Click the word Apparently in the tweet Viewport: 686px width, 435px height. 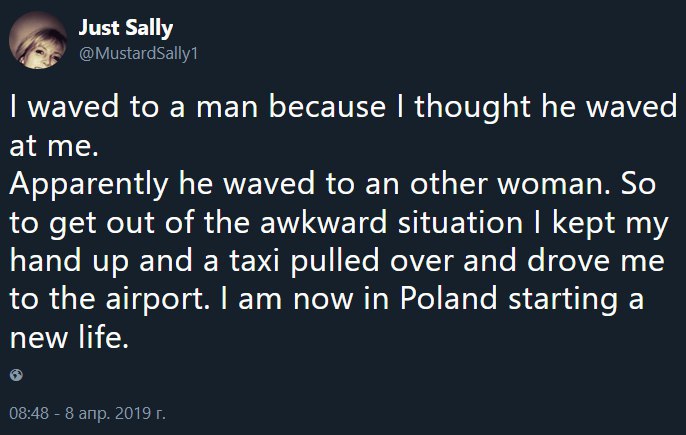pyautogui.click(x=89, y=185)
